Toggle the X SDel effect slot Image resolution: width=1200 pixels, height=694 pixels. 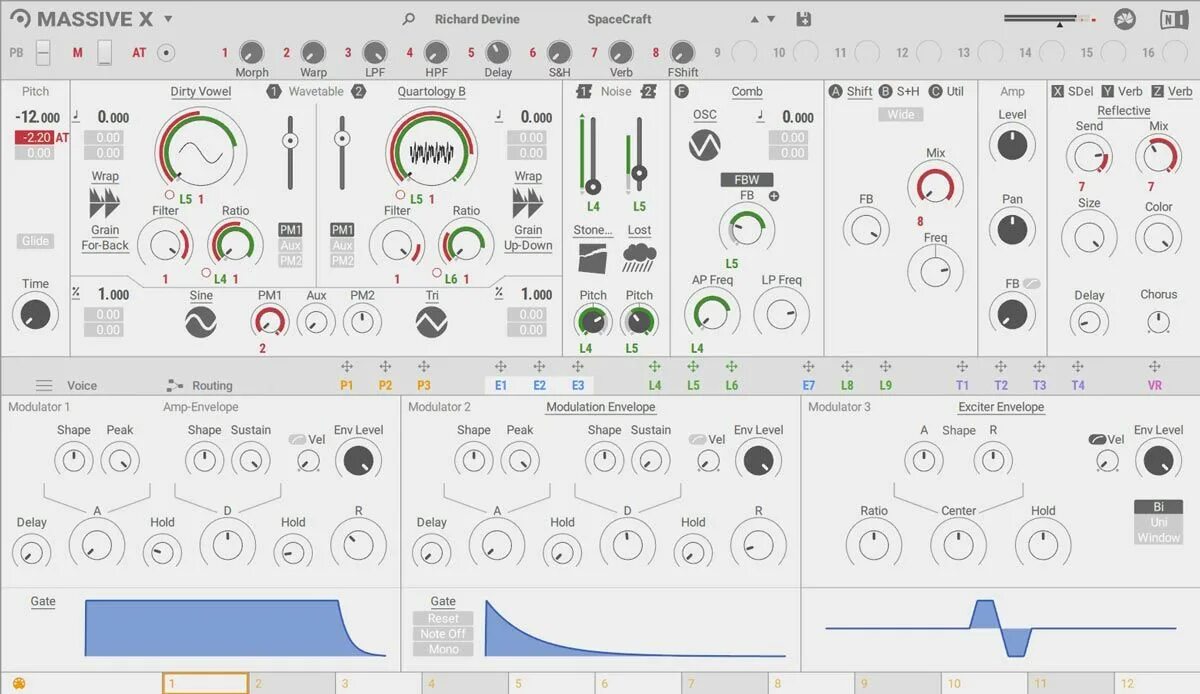click(x=1058, y=91)
